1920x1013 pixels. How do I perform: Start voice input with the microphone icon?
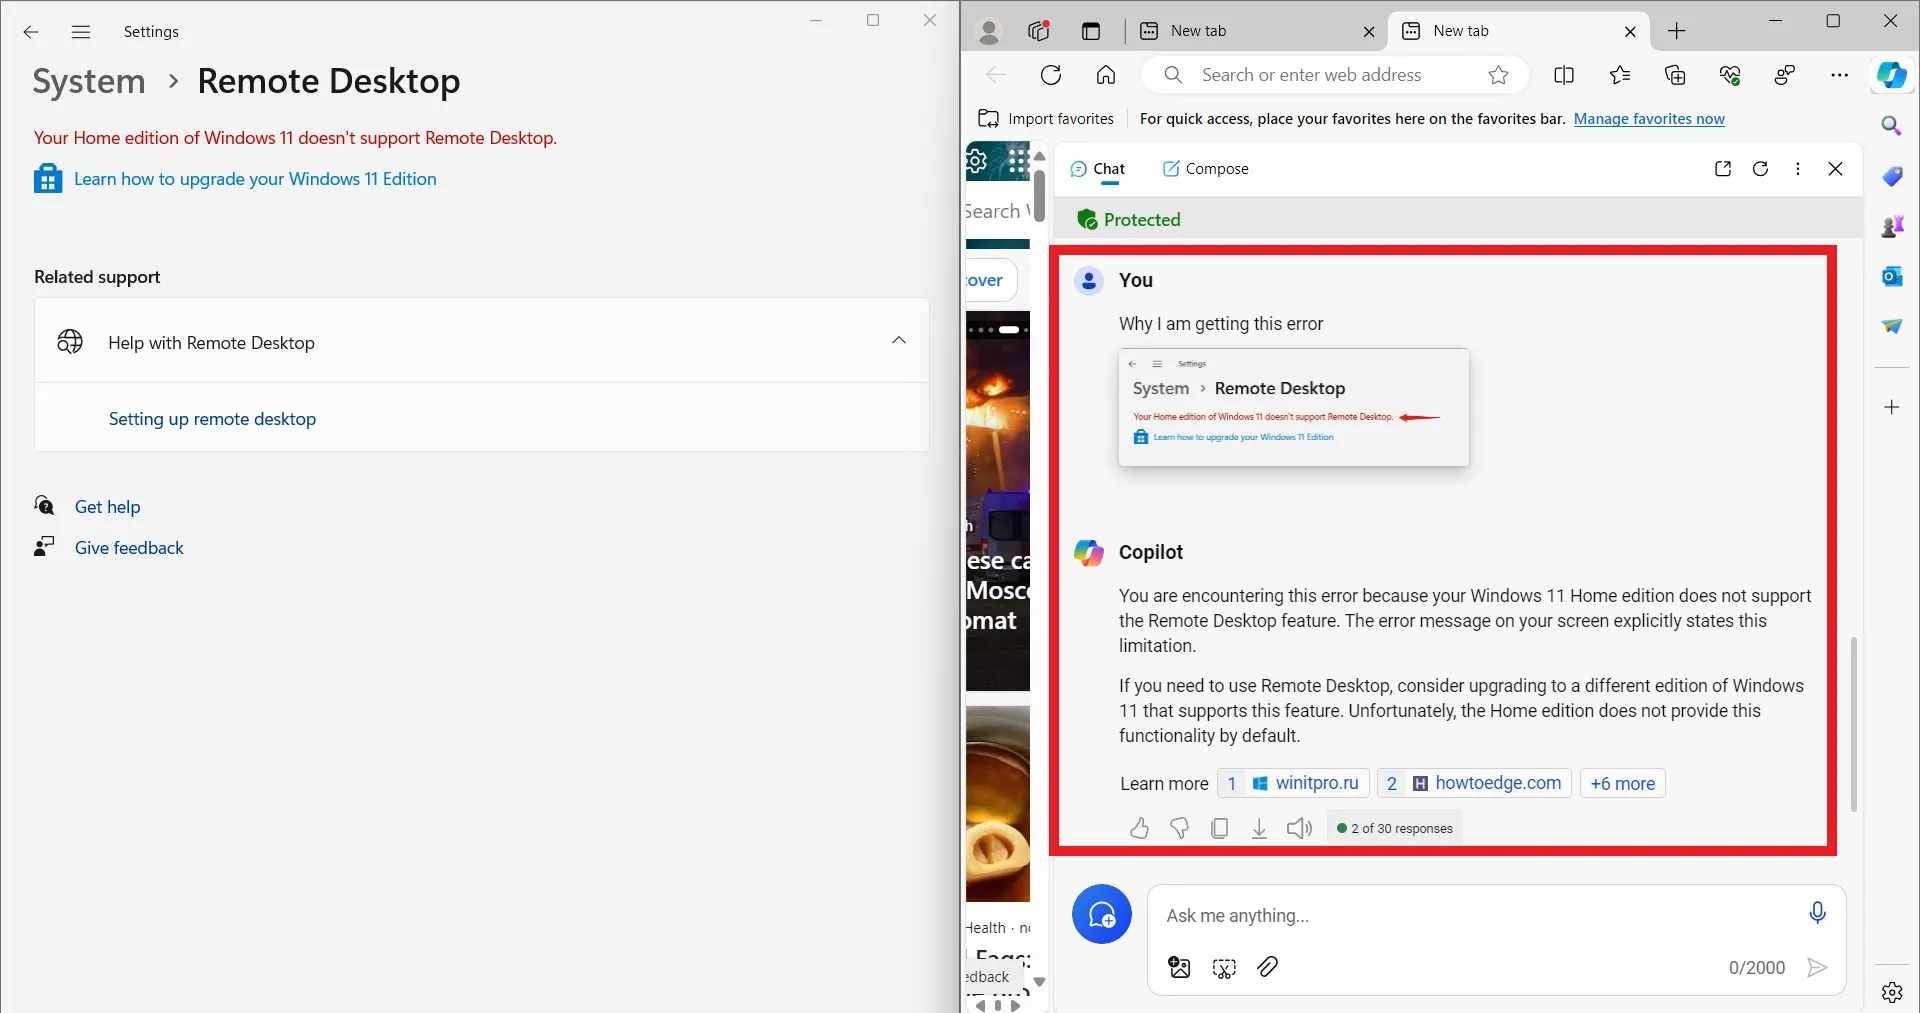(1817, 912)
